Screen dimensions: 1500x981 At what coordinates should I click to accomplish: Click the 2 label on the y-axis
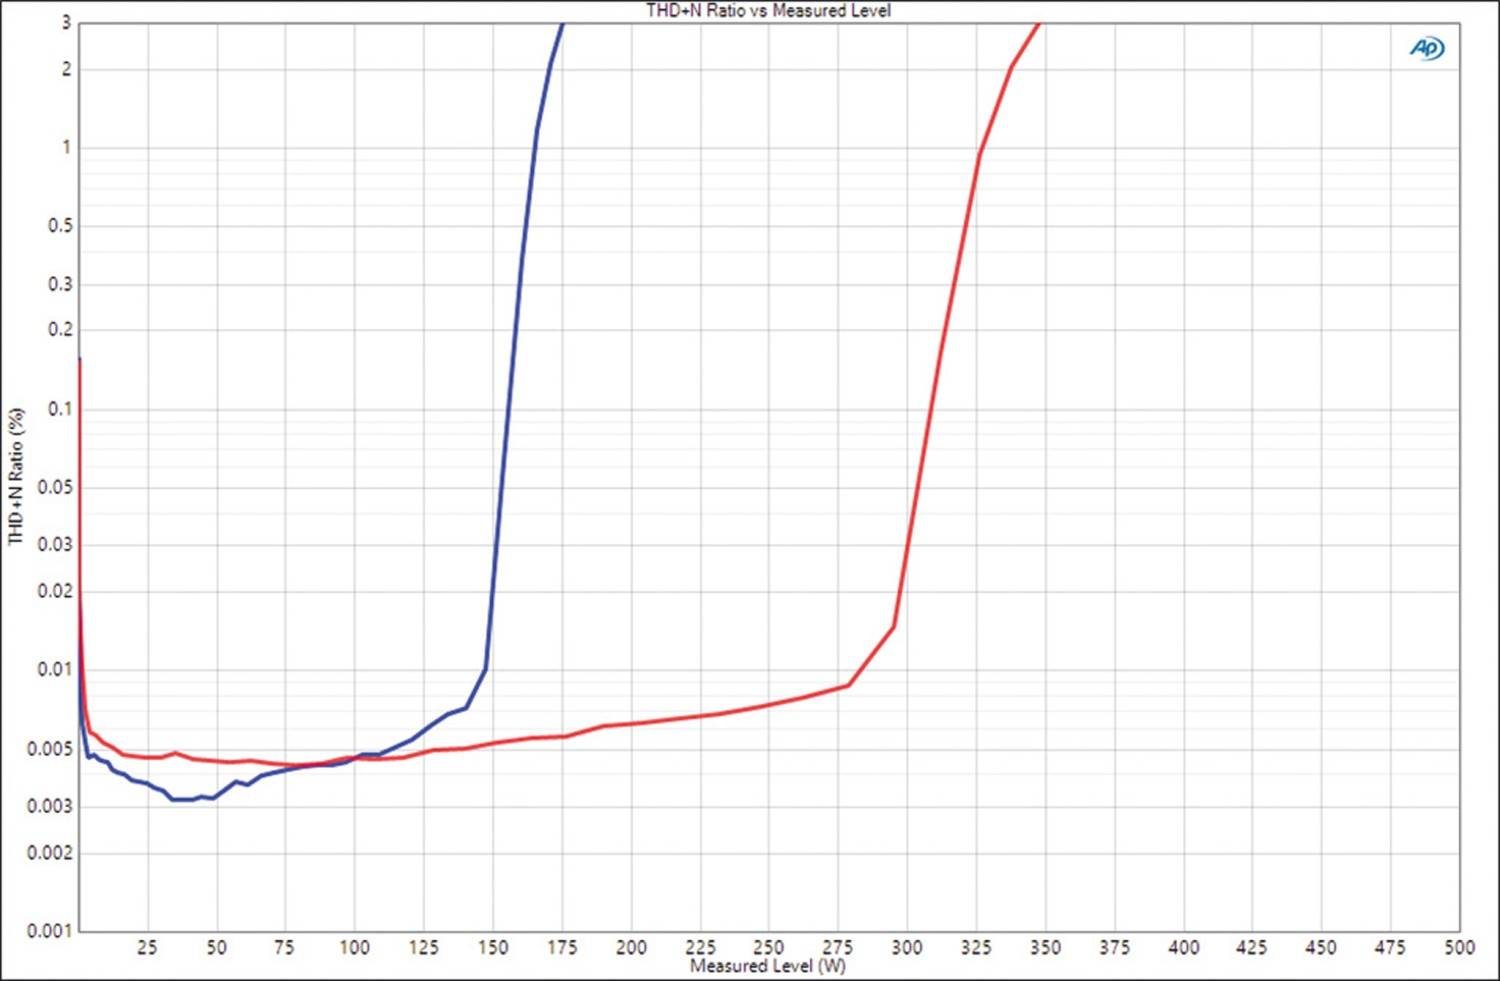point(66,69)
